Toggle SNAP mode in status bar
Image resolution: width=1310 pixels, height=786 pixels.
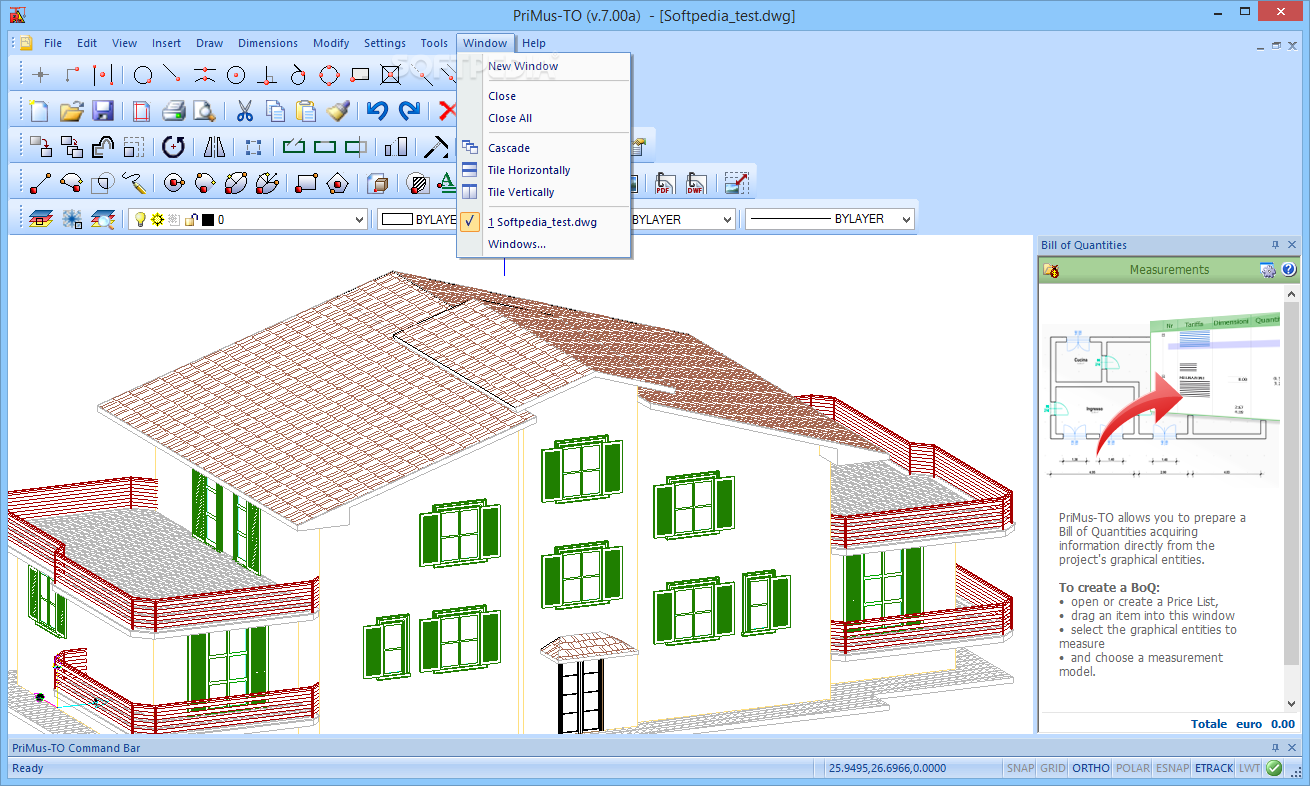(x=1021, y=768)
